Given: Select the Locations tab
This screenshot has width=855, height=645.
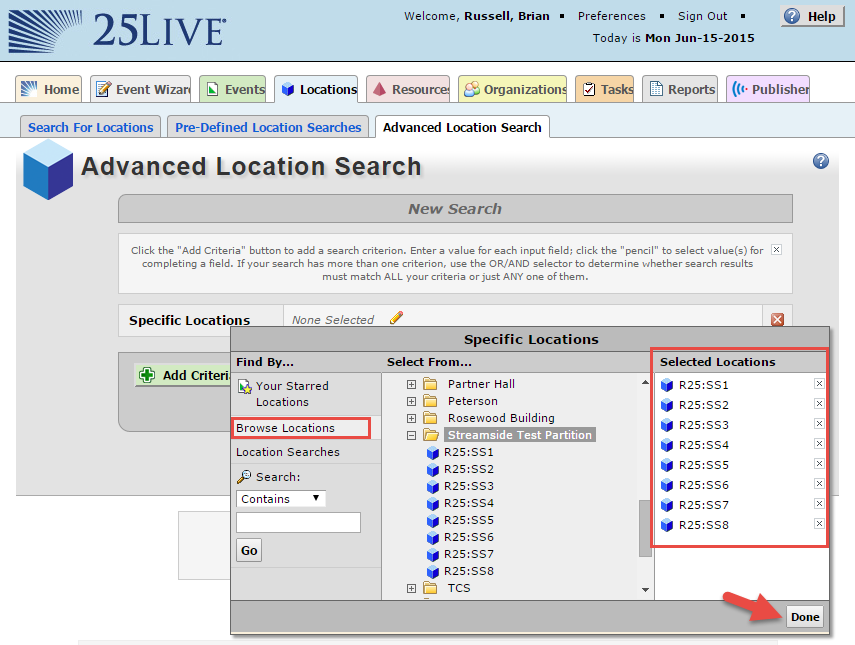Looking at the screenshot, I should pos(316,89).
